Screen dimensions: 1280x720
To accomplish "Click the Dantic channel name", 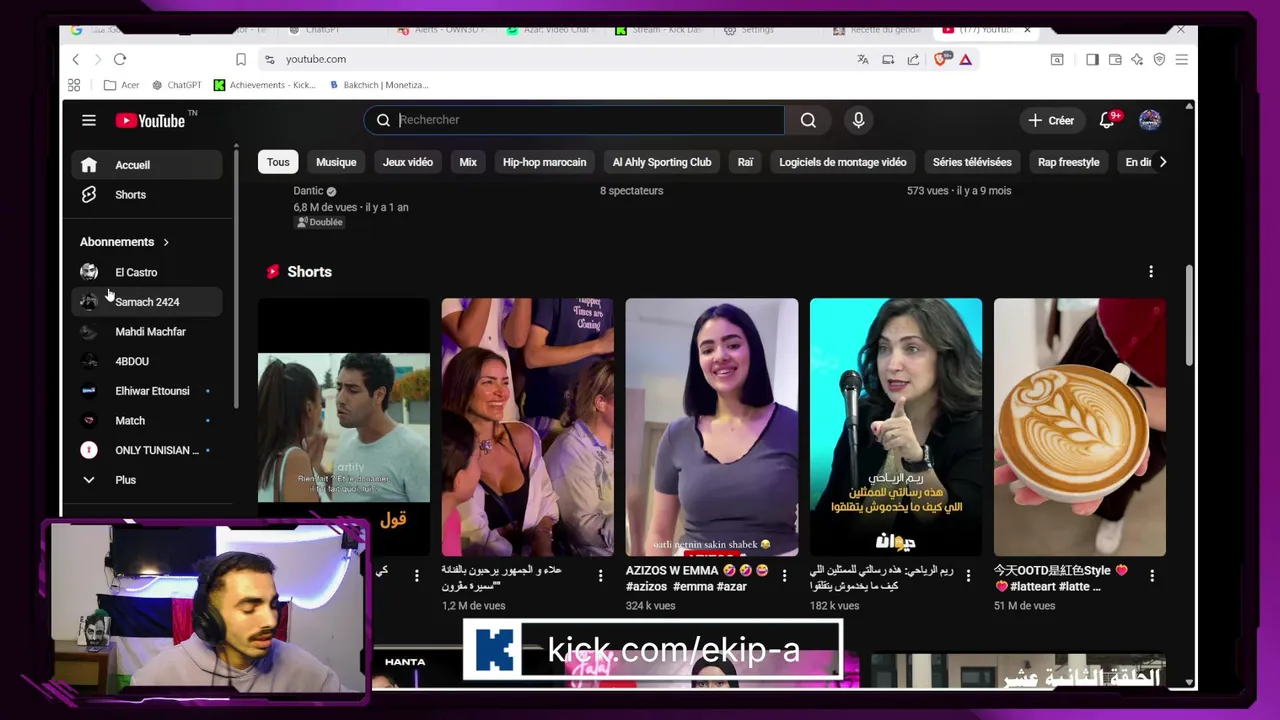I will (x=308, y=191).
